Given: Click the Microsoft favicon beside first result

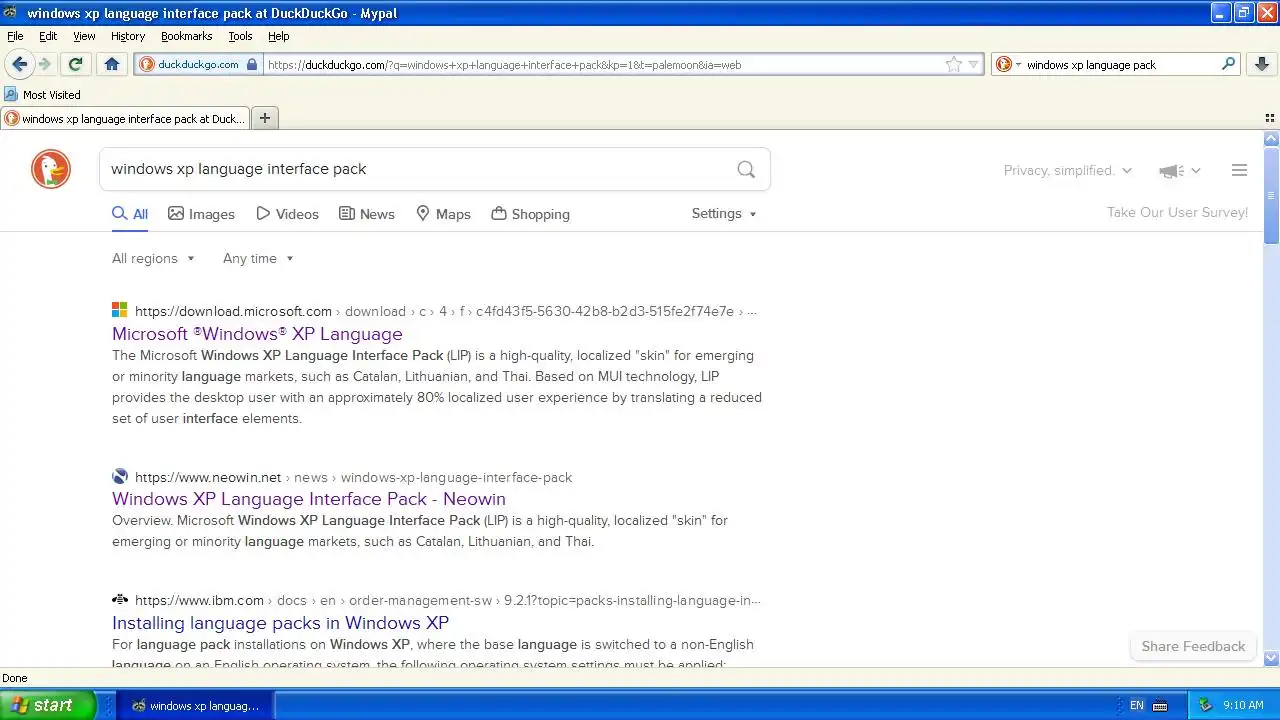Looking at the screenshot, I should pos(120,310).
